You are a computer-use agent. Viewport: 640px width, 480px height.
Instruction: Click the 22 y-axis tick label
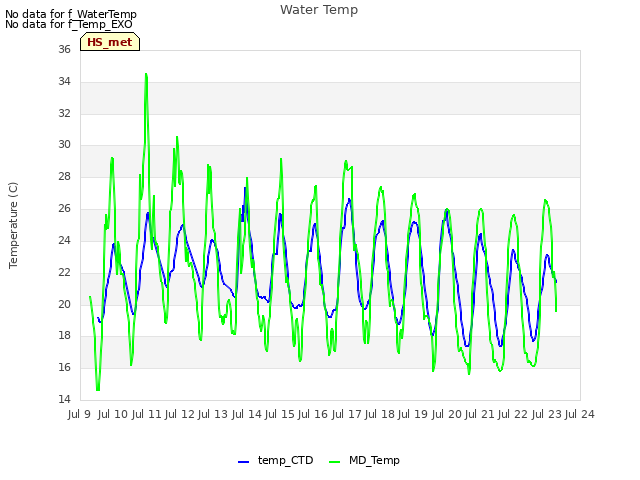(x=64, y=272)
